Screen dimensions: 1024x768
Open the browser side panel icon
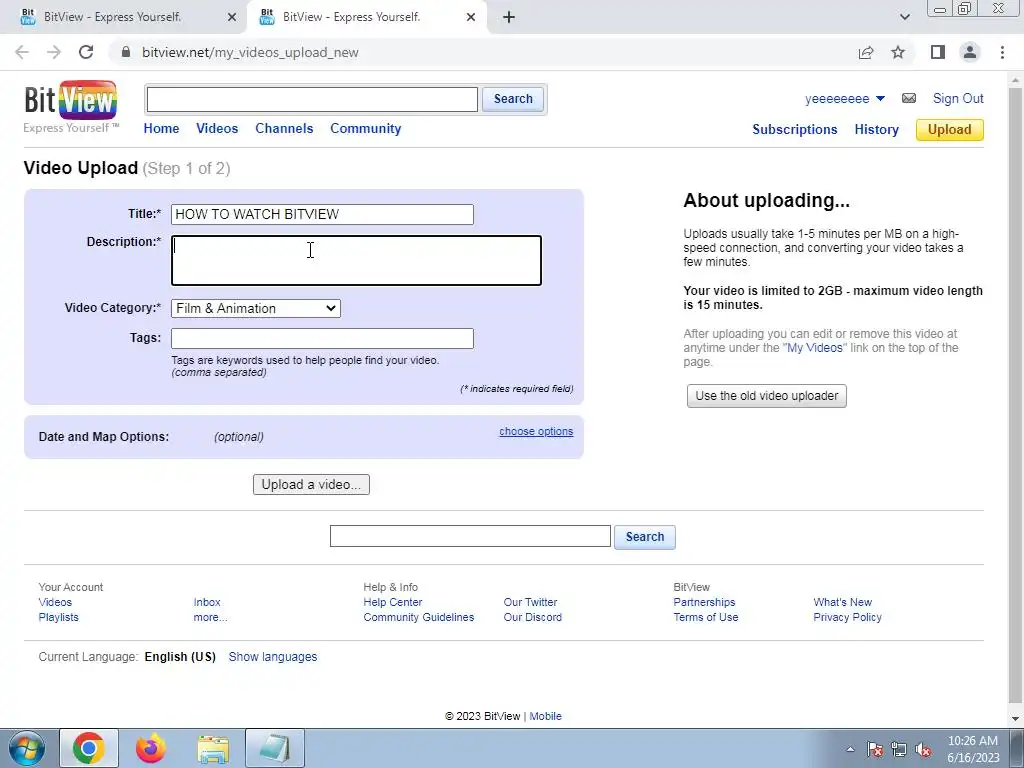pyautogui.click(x=938, y=52)
